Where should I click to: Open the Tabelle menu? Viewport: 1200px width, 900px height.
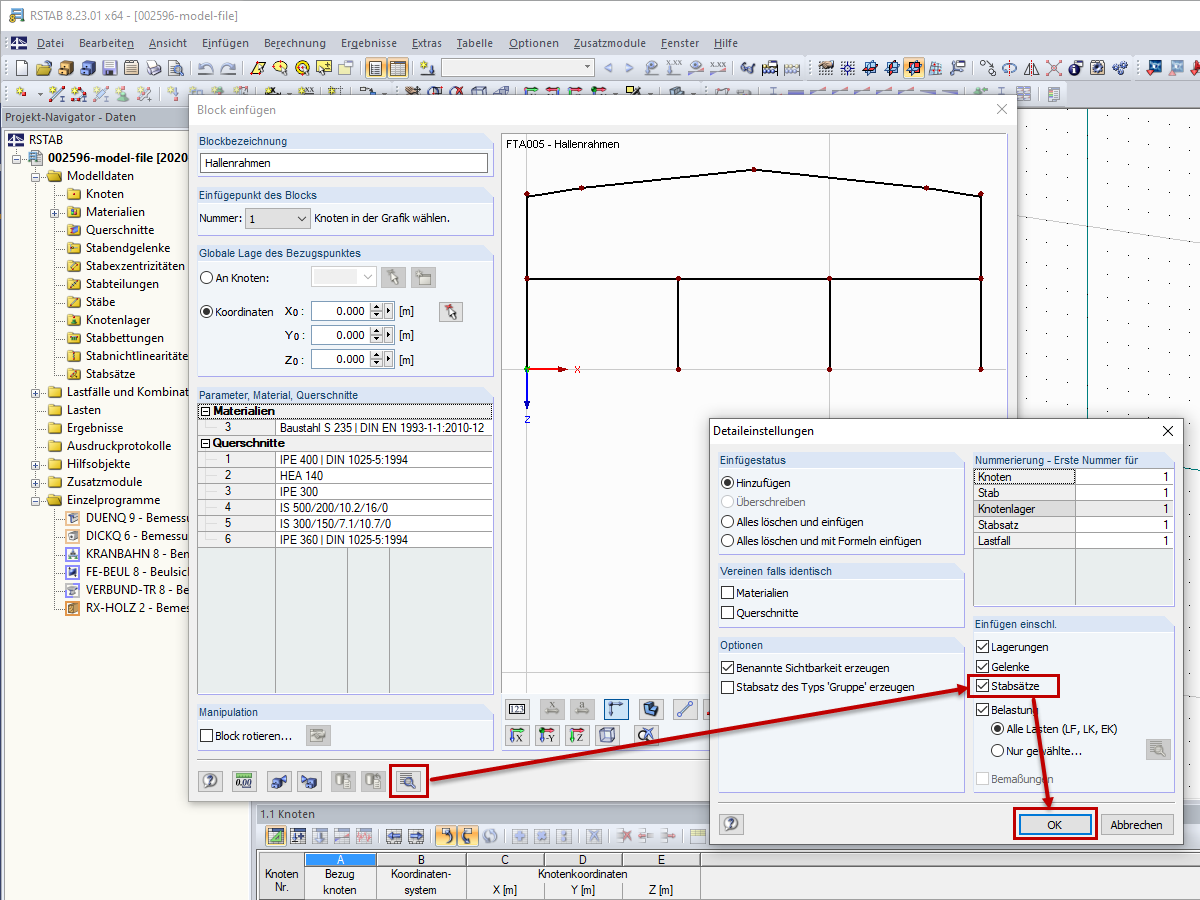pos(474,43)
